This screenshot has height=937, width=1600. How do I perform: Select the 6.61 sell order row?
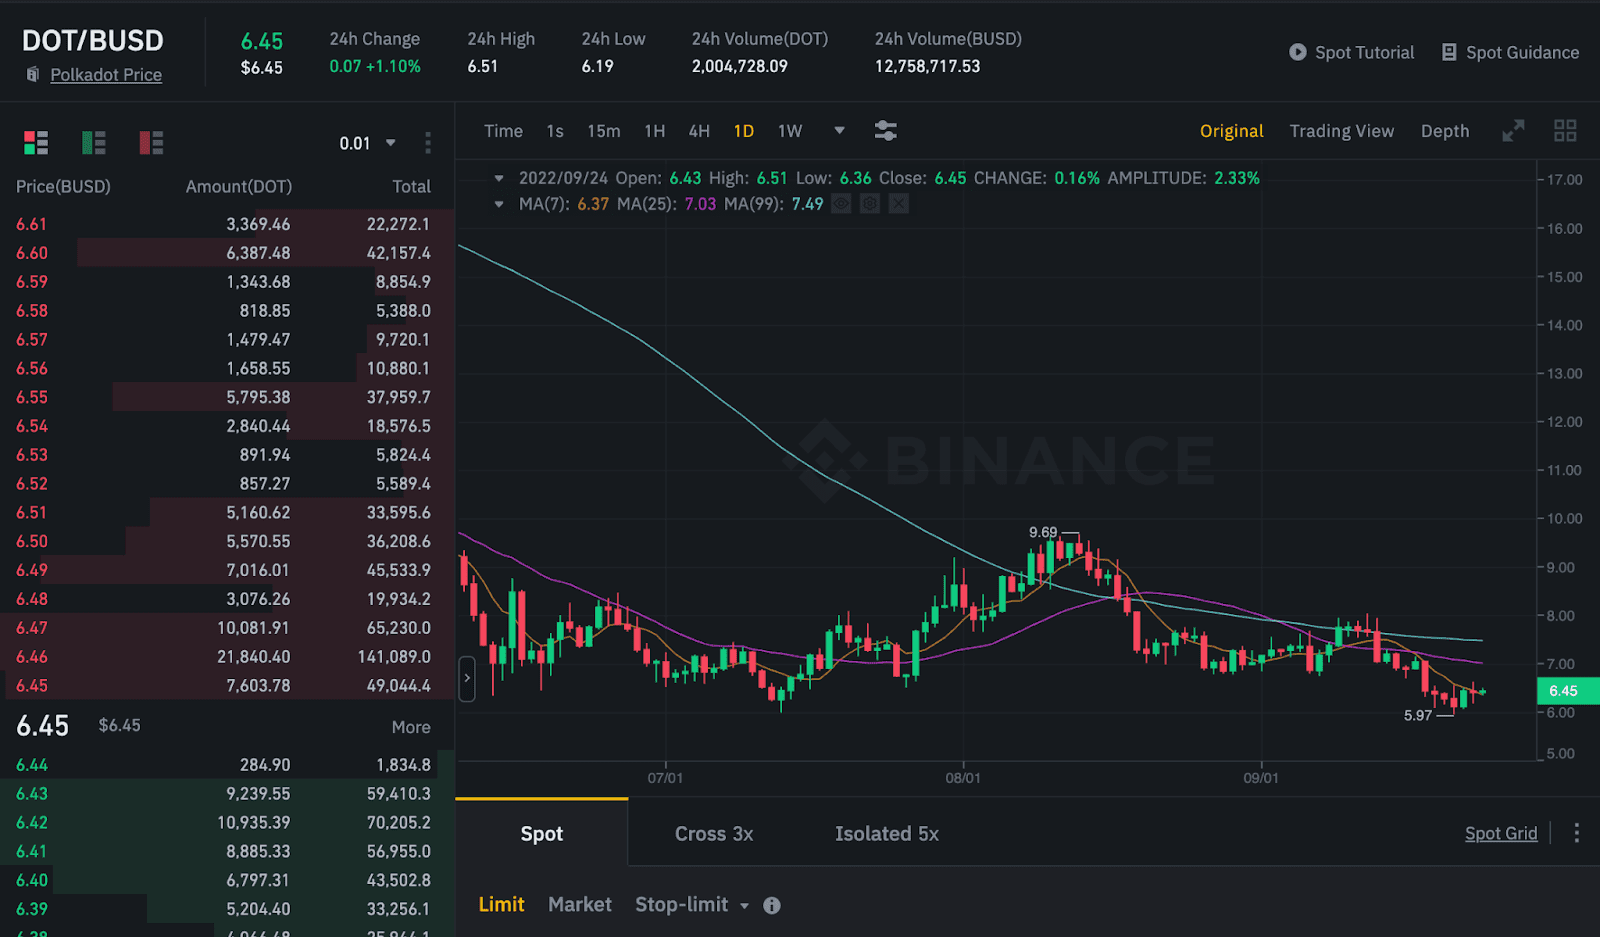pyautogui.click(x=227, y=224)
